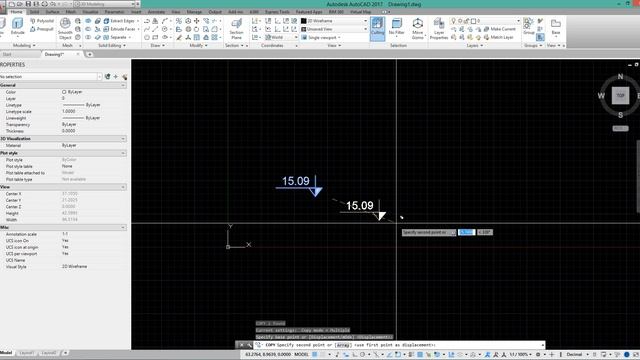This screenshot has height=360, width=640.
Task: Click the Separate solid tool
Action: [x=115, y=37]
